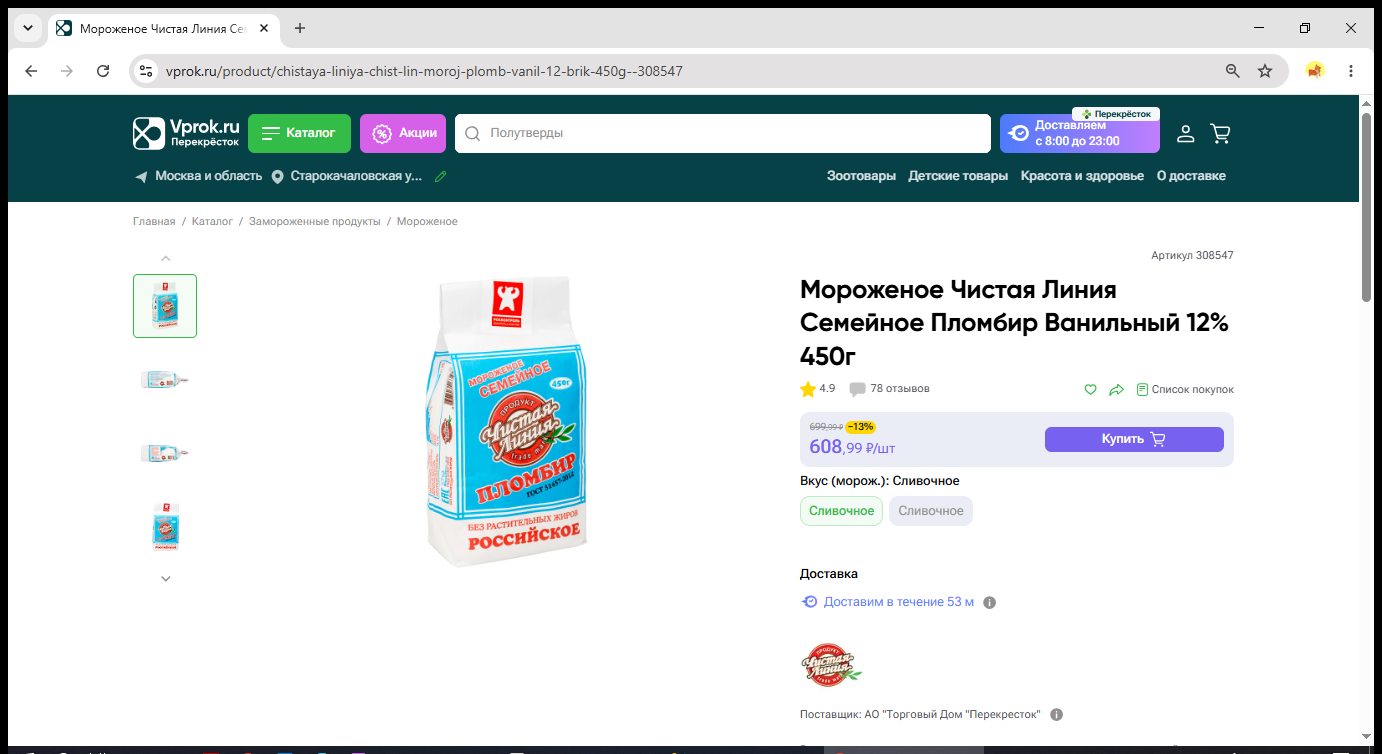The image size is (1382, 754).
Task: Click the pencil icon to edit address
Action: (x=440, y=176)
